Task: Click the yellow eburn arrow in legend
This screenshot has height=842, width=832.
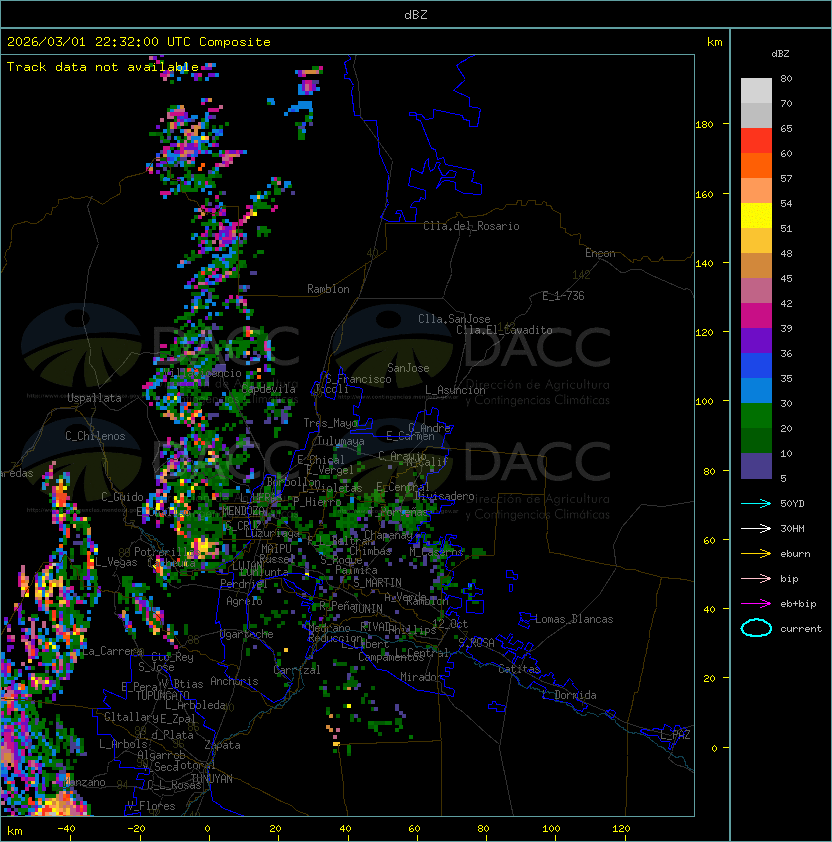Action: [x=756, y=553]
